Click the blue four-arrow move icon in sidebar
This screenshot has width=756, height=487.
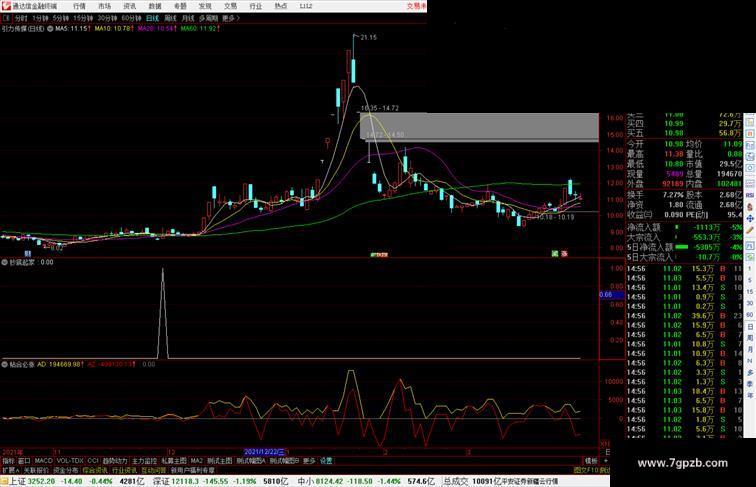pos(750,218)
